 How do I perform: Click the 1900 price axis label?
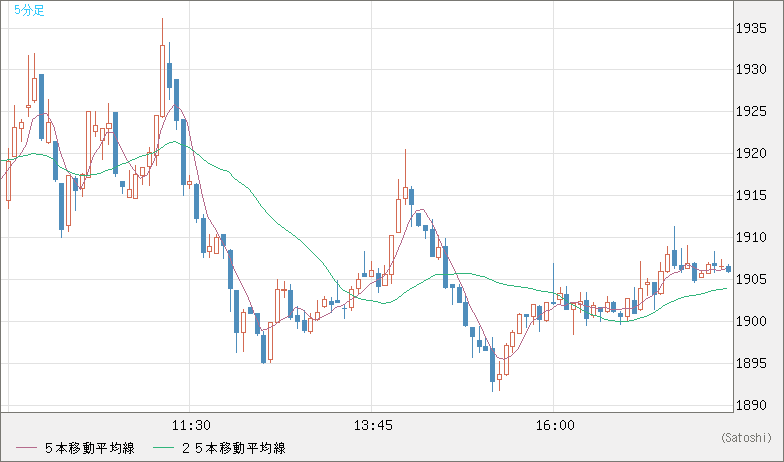(x=751, y=321)
